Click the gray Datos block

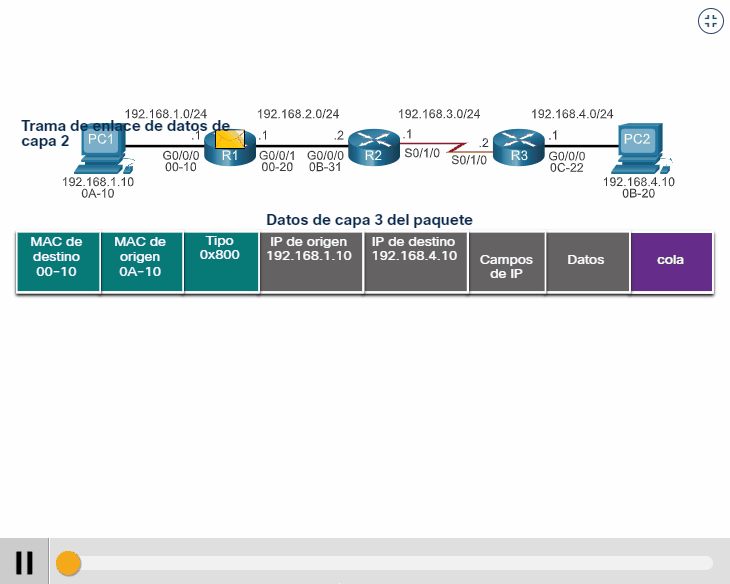pyautogui.click(x=587, y=262)
